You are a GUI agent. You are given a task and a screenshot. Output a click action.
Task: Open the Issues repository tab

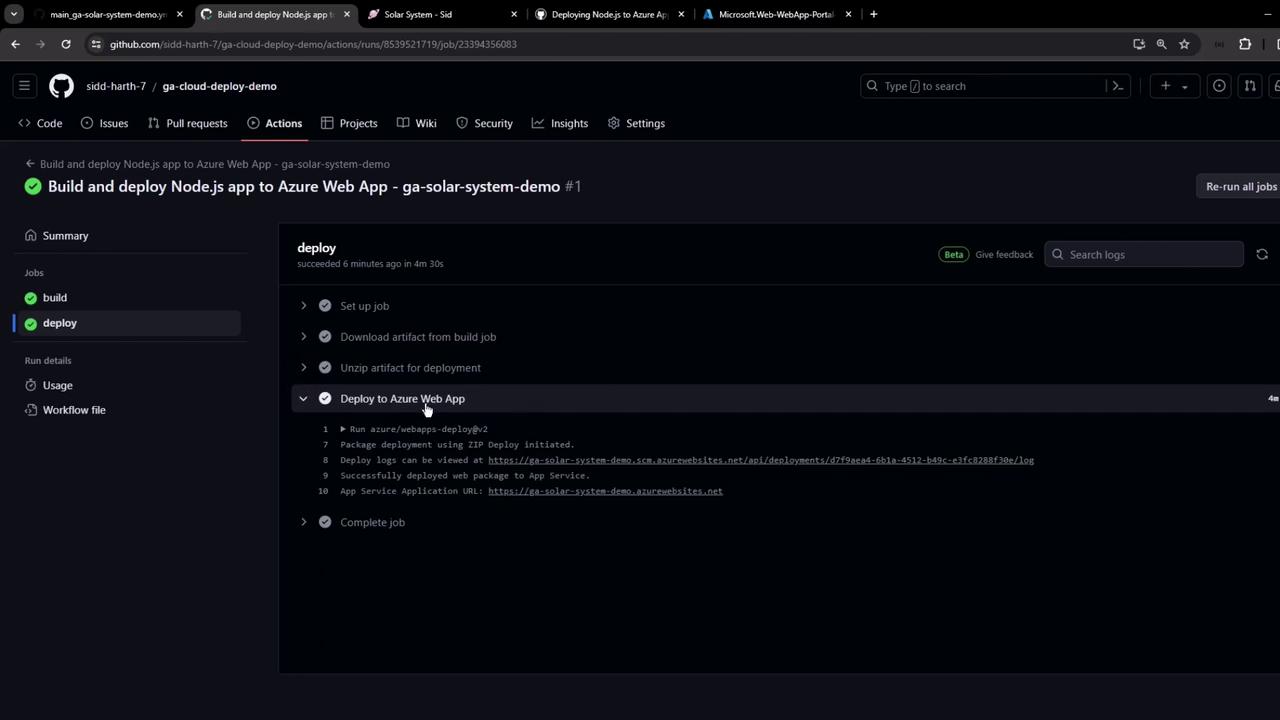click(x=104, y=123)
